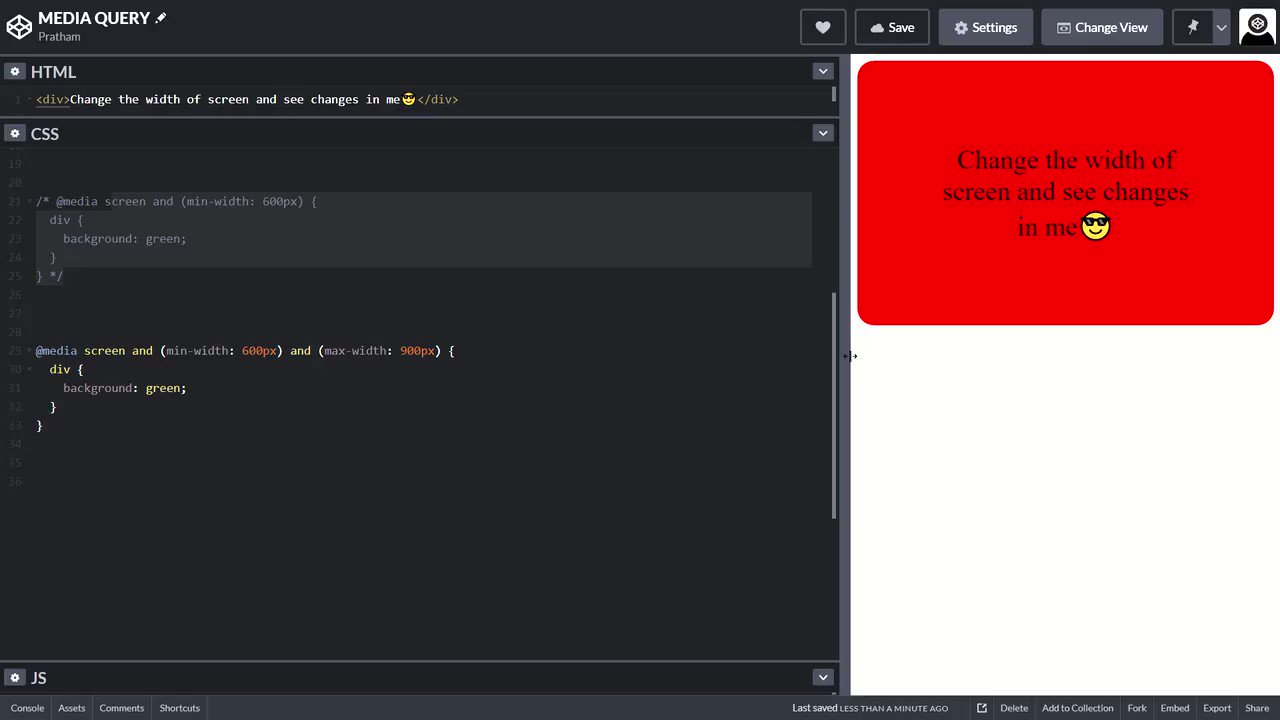1280x720 pixels.
Task: Click the Embed button
Action: [x=1175, y=708]
